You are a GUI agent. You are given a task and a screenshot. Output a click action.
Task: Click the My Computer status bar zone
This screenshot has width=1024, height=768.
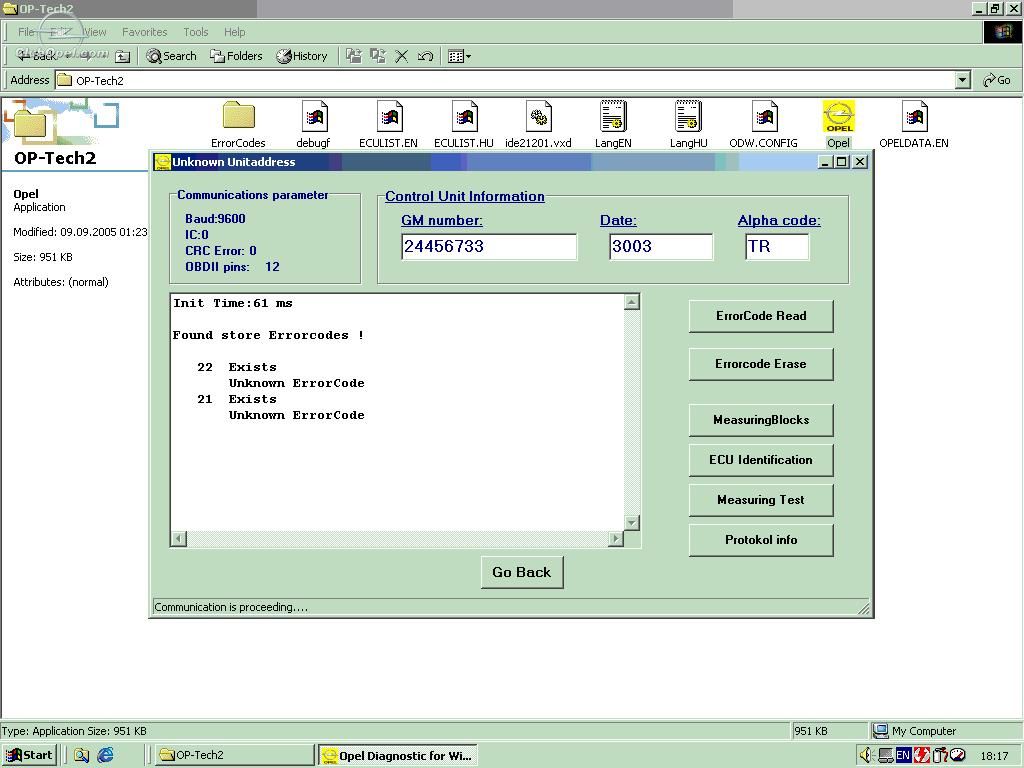tap(946, 731)
